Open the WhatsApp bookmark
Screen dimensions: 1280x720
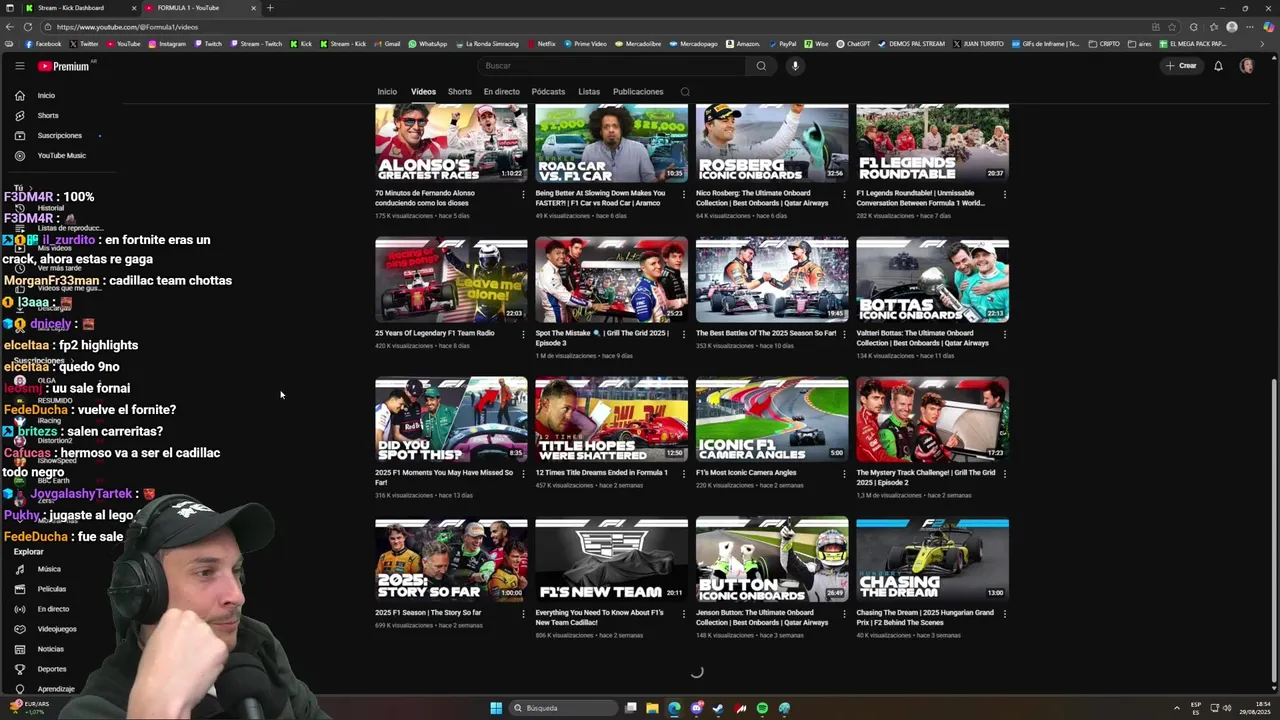(427, 44)
